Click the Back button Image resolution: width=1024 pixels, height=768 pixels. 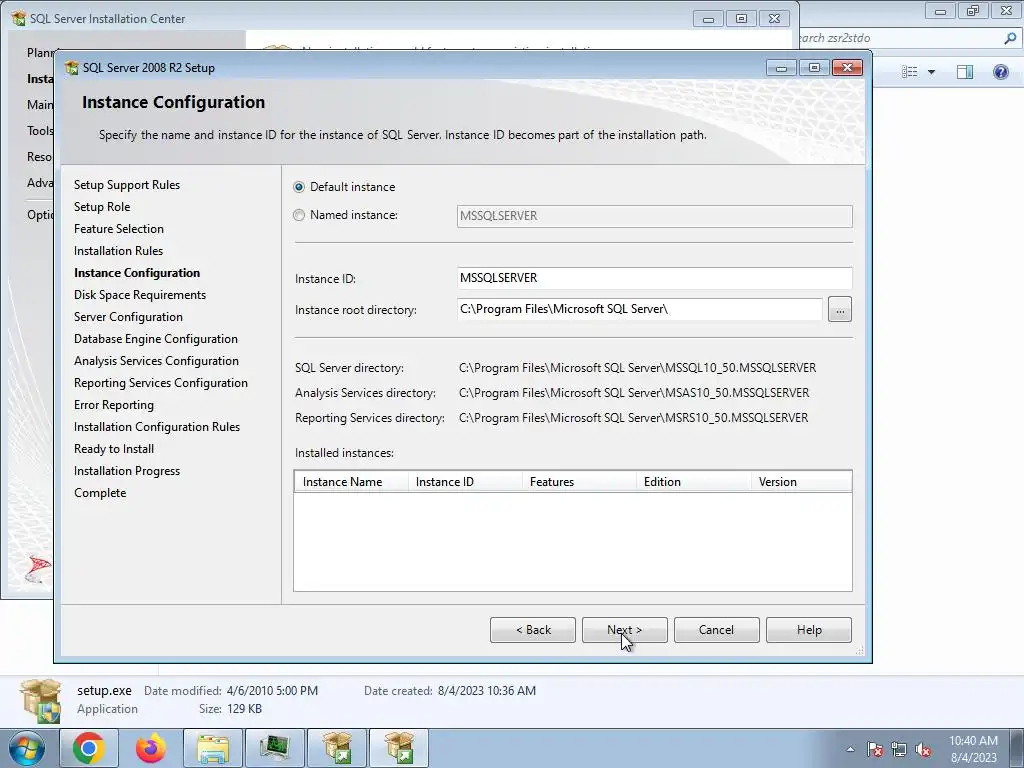(x=533, y=630)
